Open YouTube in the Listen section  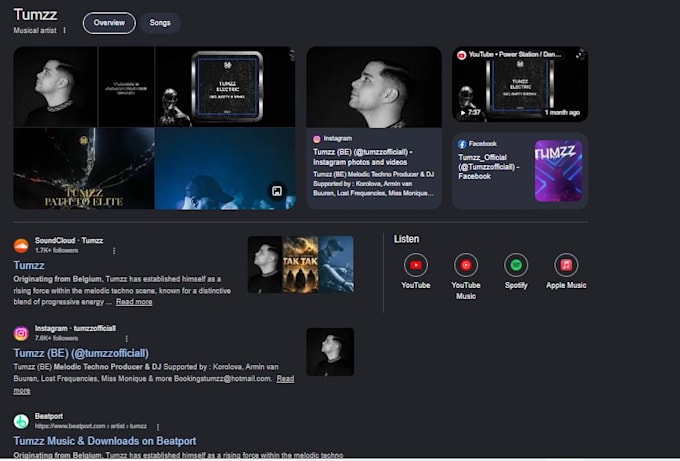[x=415, y=271]
